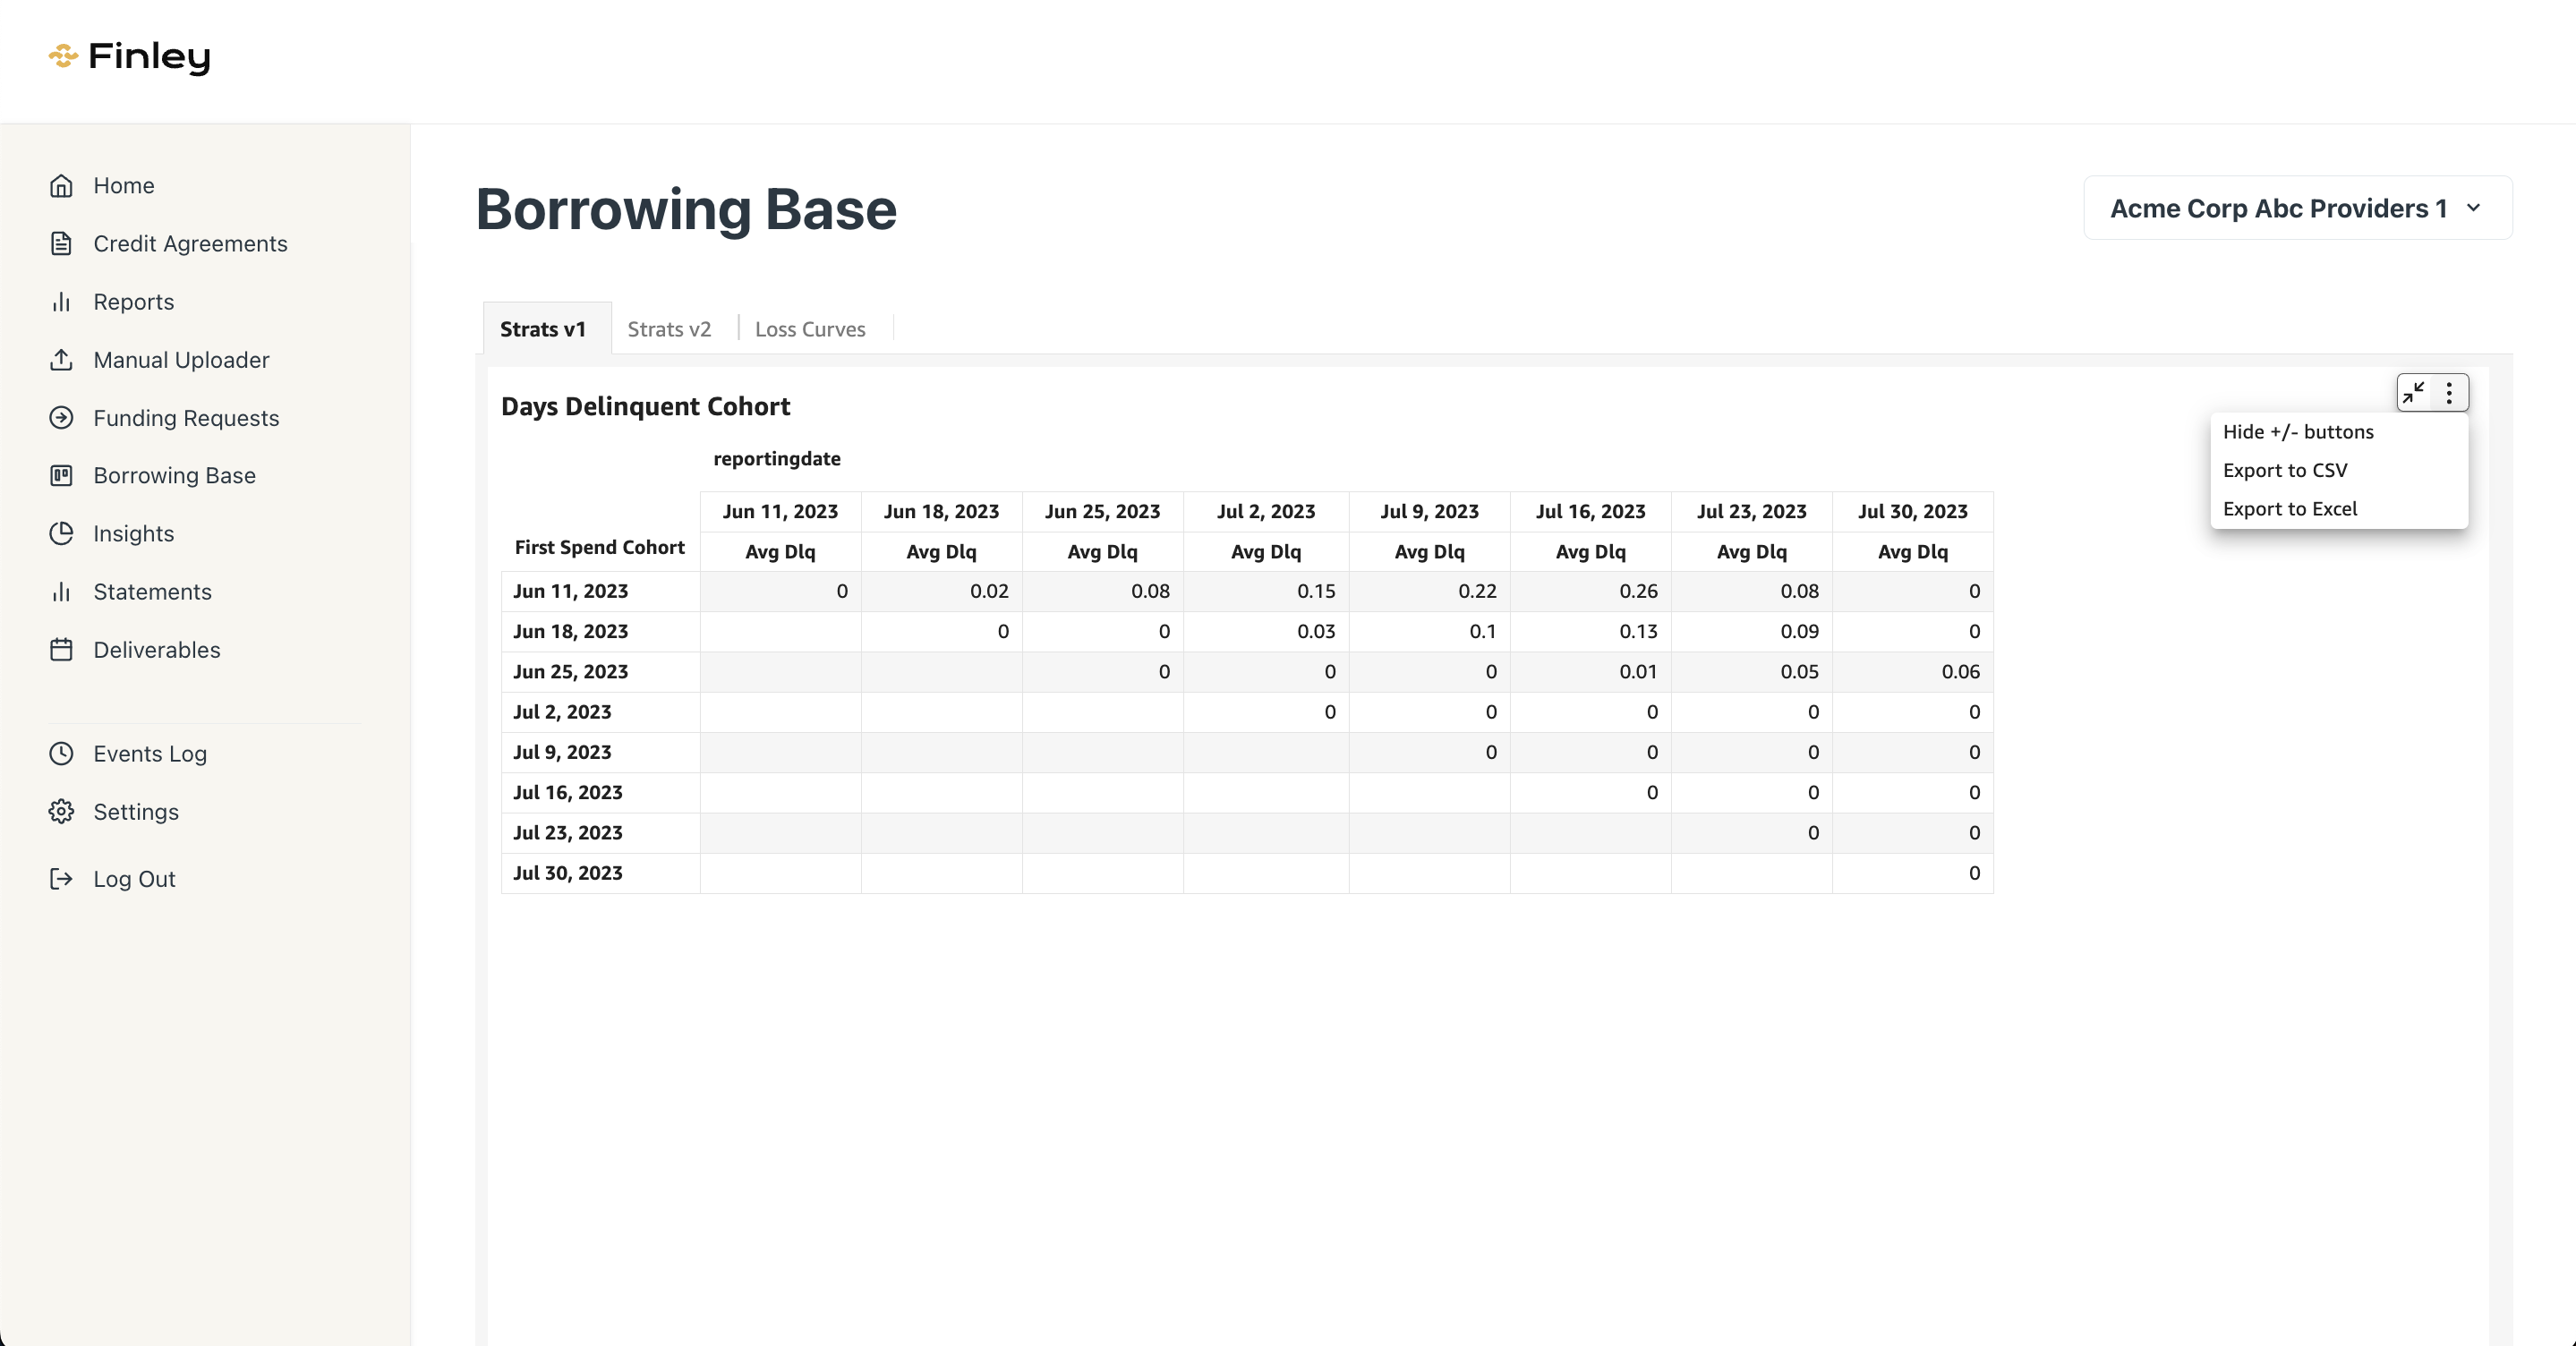Viewport: 2576px width, 1346px height.
Task: Open the Acme Corp Abc Providers dropdown
Action: (x=2297, y=208)
